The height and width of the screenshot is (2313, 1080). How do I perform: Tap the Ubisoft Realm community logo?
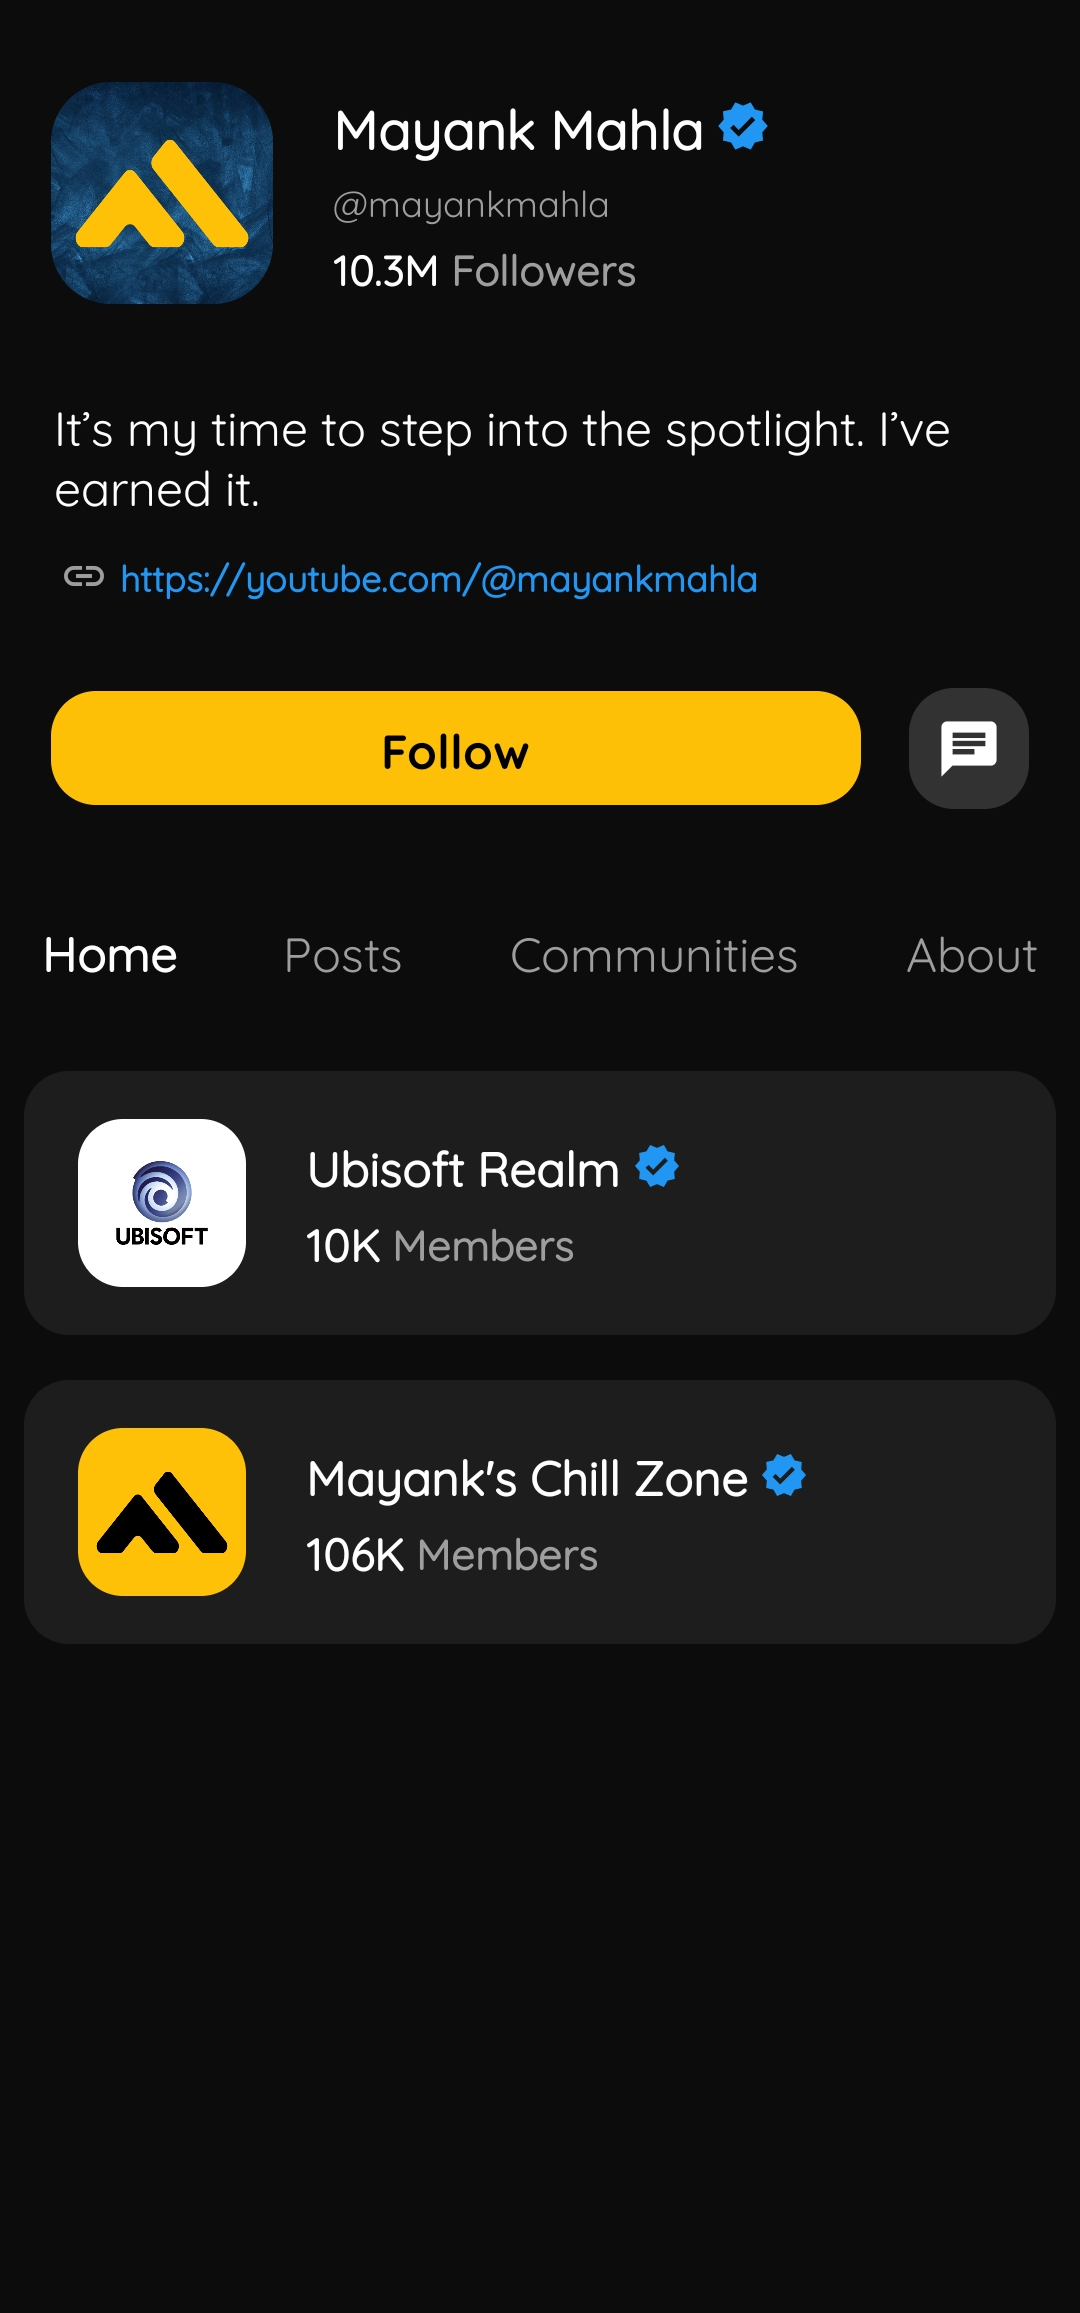point(162,1203)
